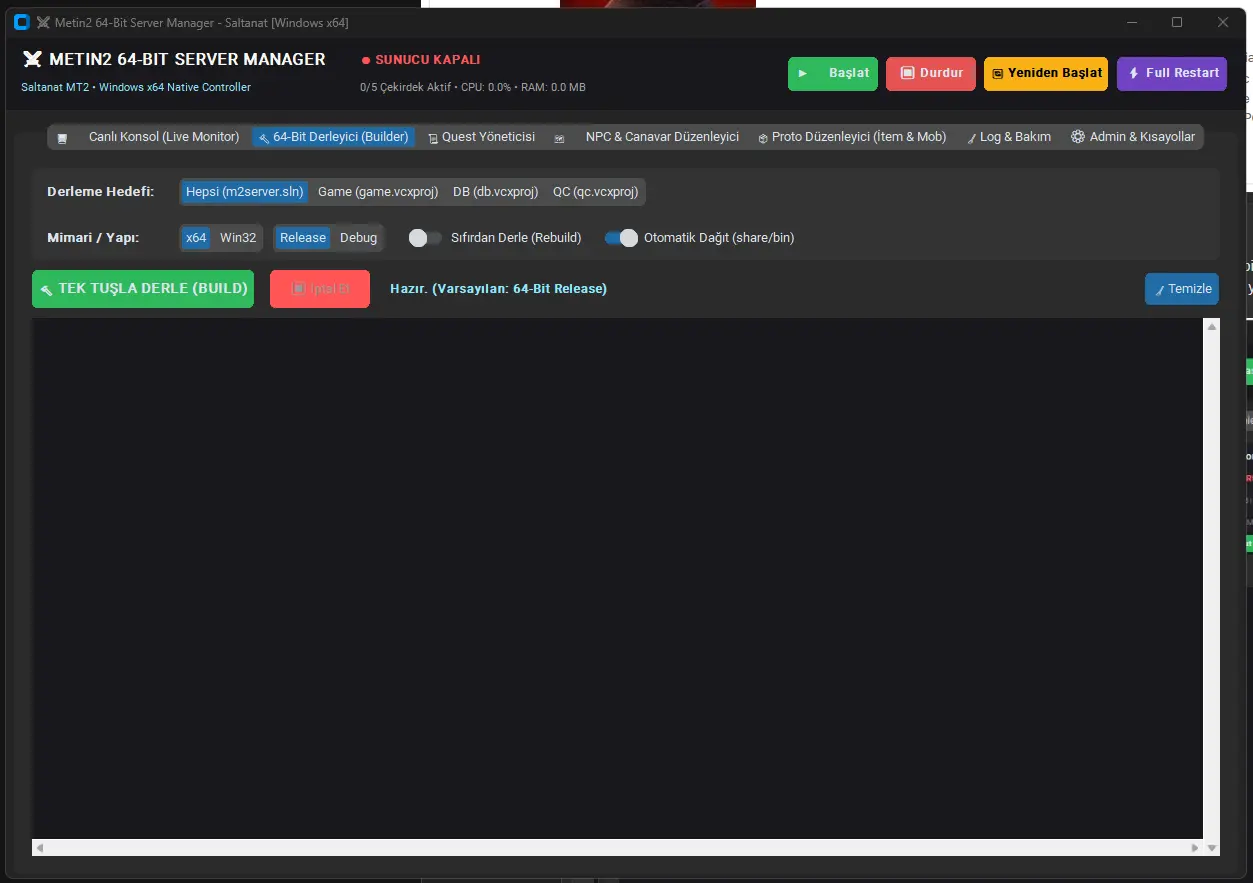This screenshot has width=1253, height=883.
Task: Open the Admin & Kısayollar tab
Action: [x=1133, y=137]
